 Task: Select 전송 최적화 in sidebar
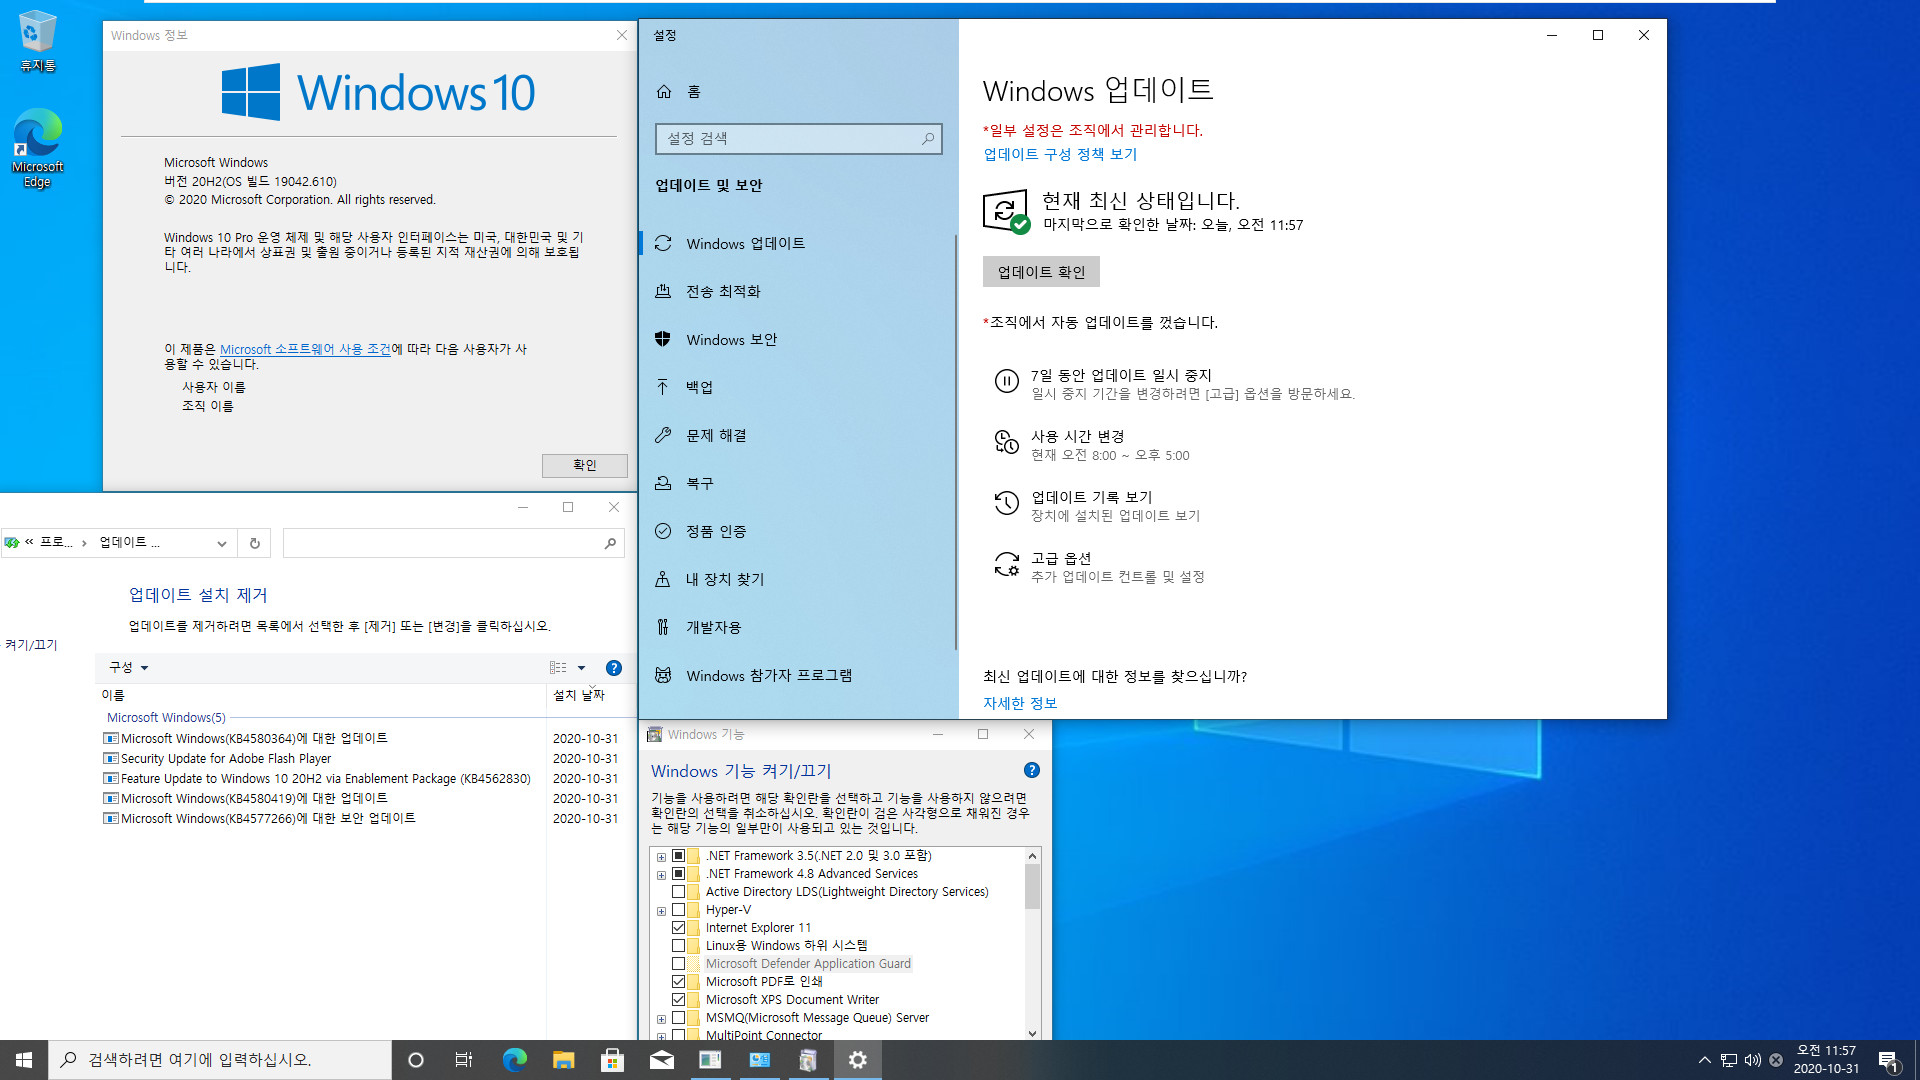click(x=797, y=292)
